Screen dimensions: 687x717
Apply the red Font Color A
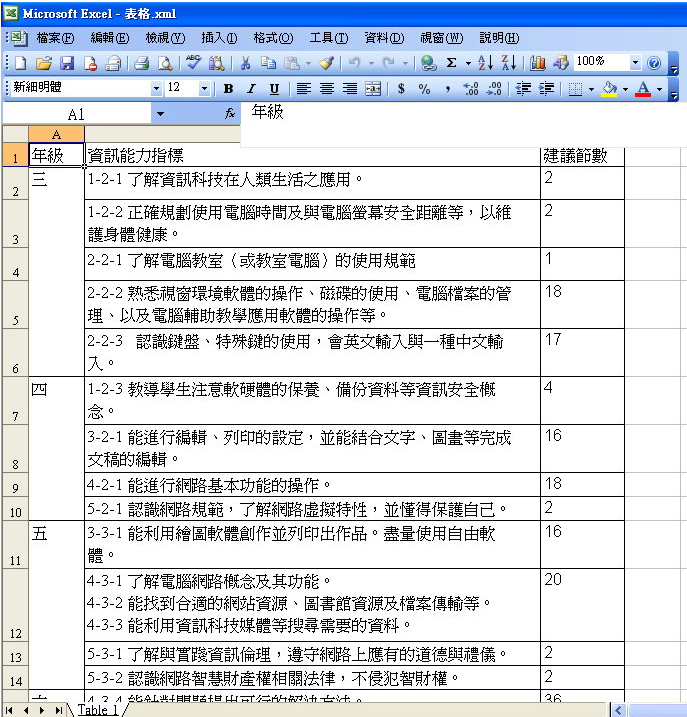pyautogui.click(x=643, y=88)
